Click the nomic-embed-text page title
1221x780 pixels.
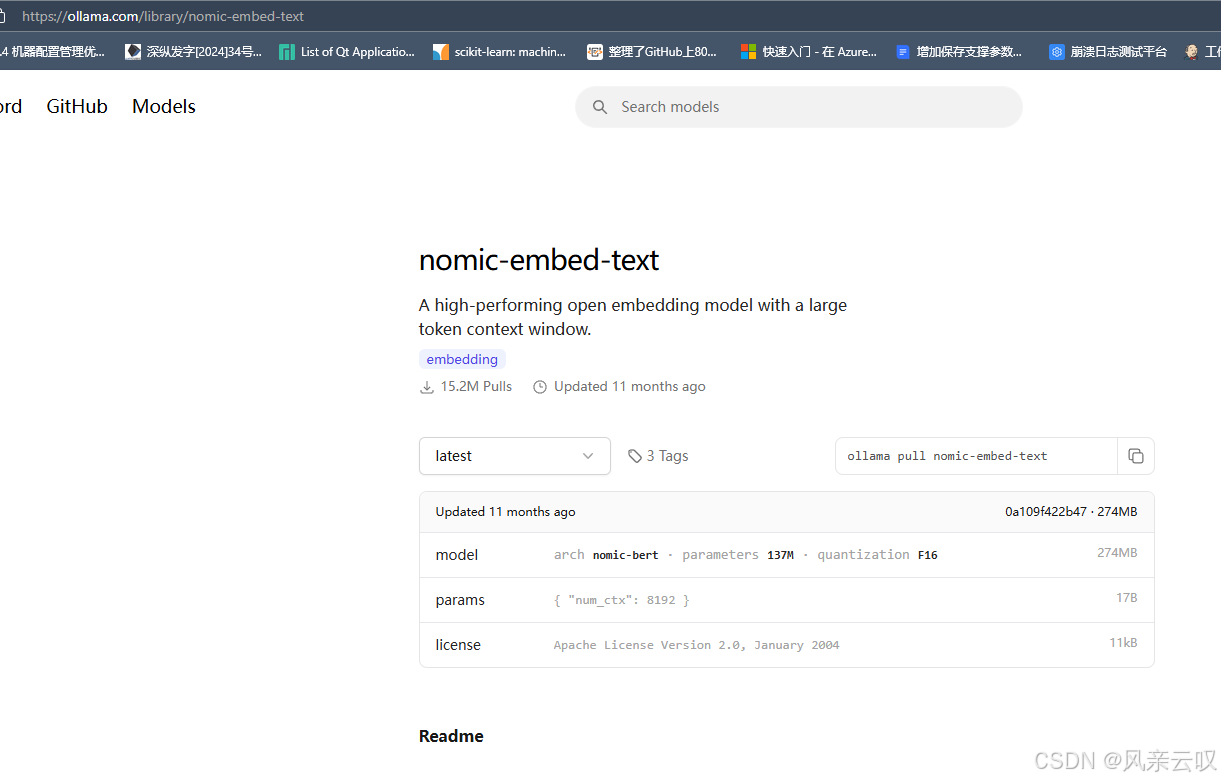539,260
